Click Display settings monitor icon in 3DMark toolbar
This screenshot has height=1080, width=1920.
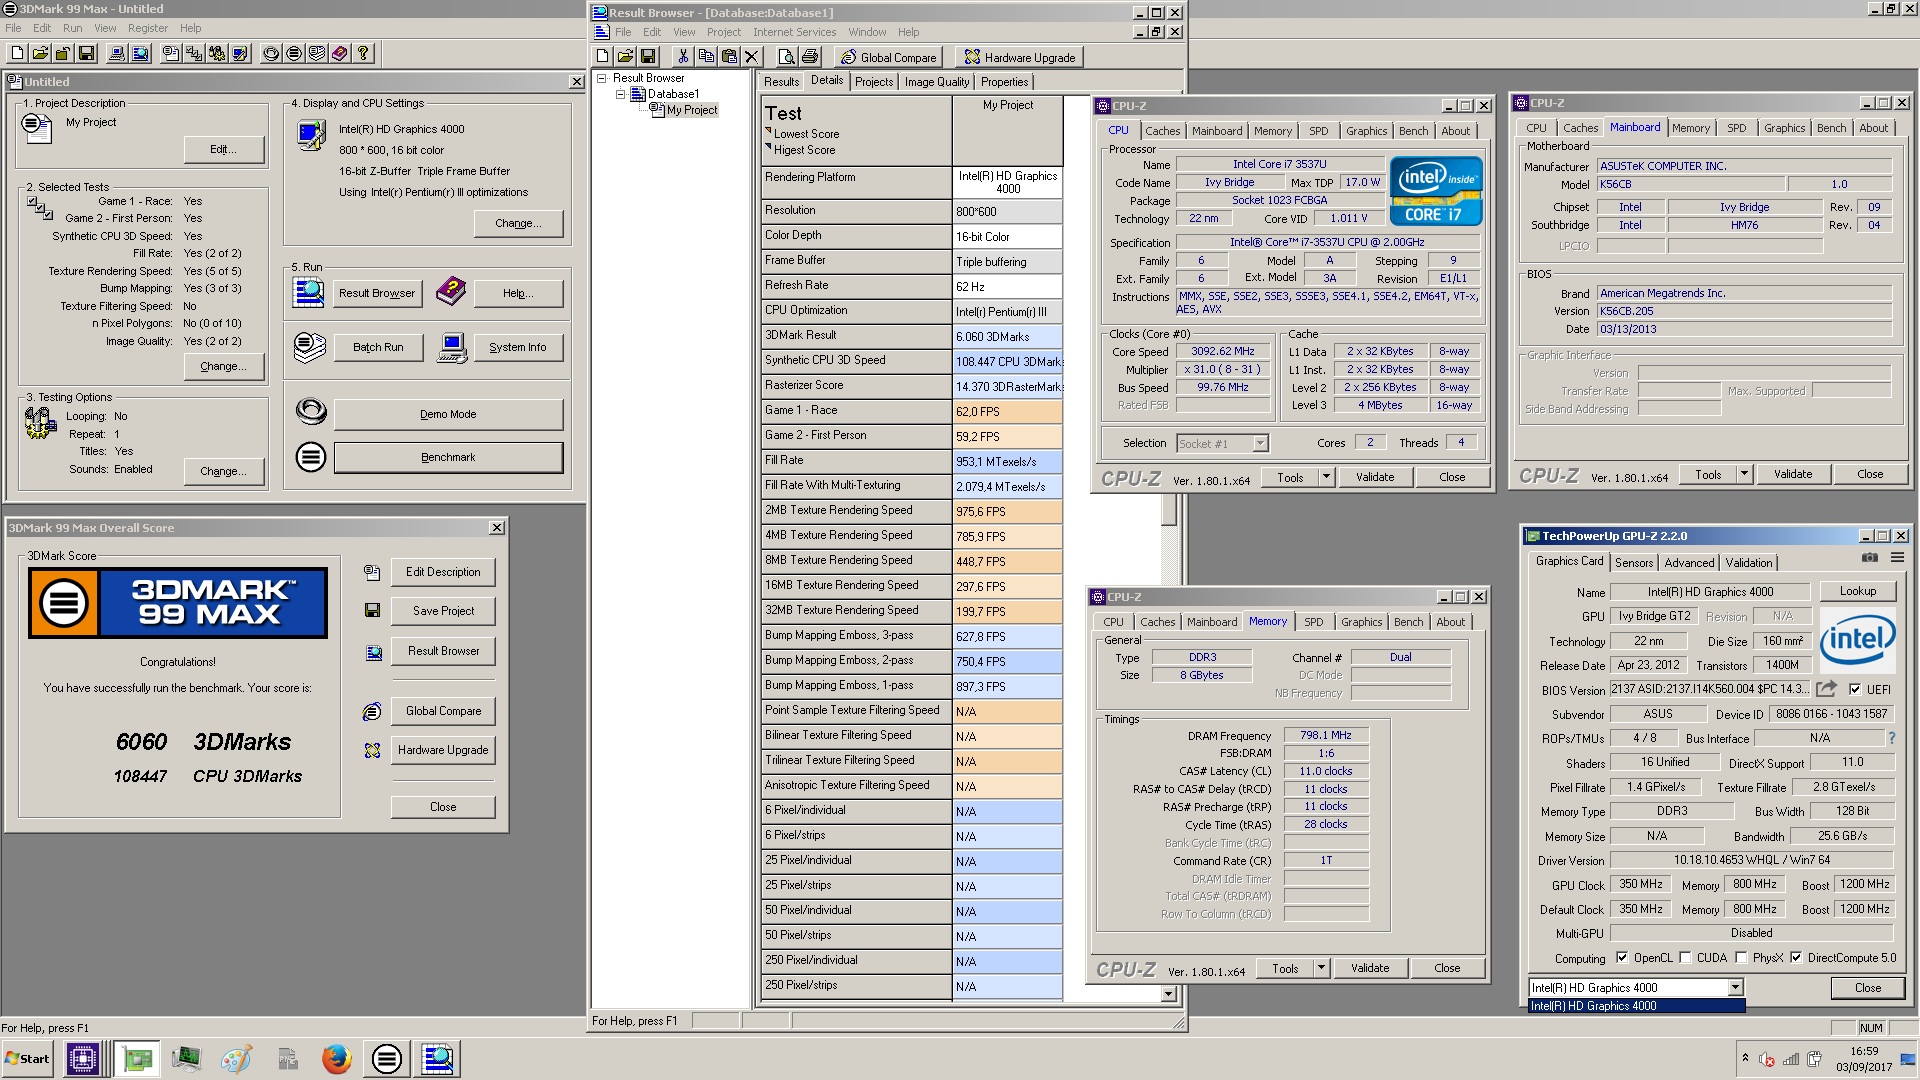point(240,53)
